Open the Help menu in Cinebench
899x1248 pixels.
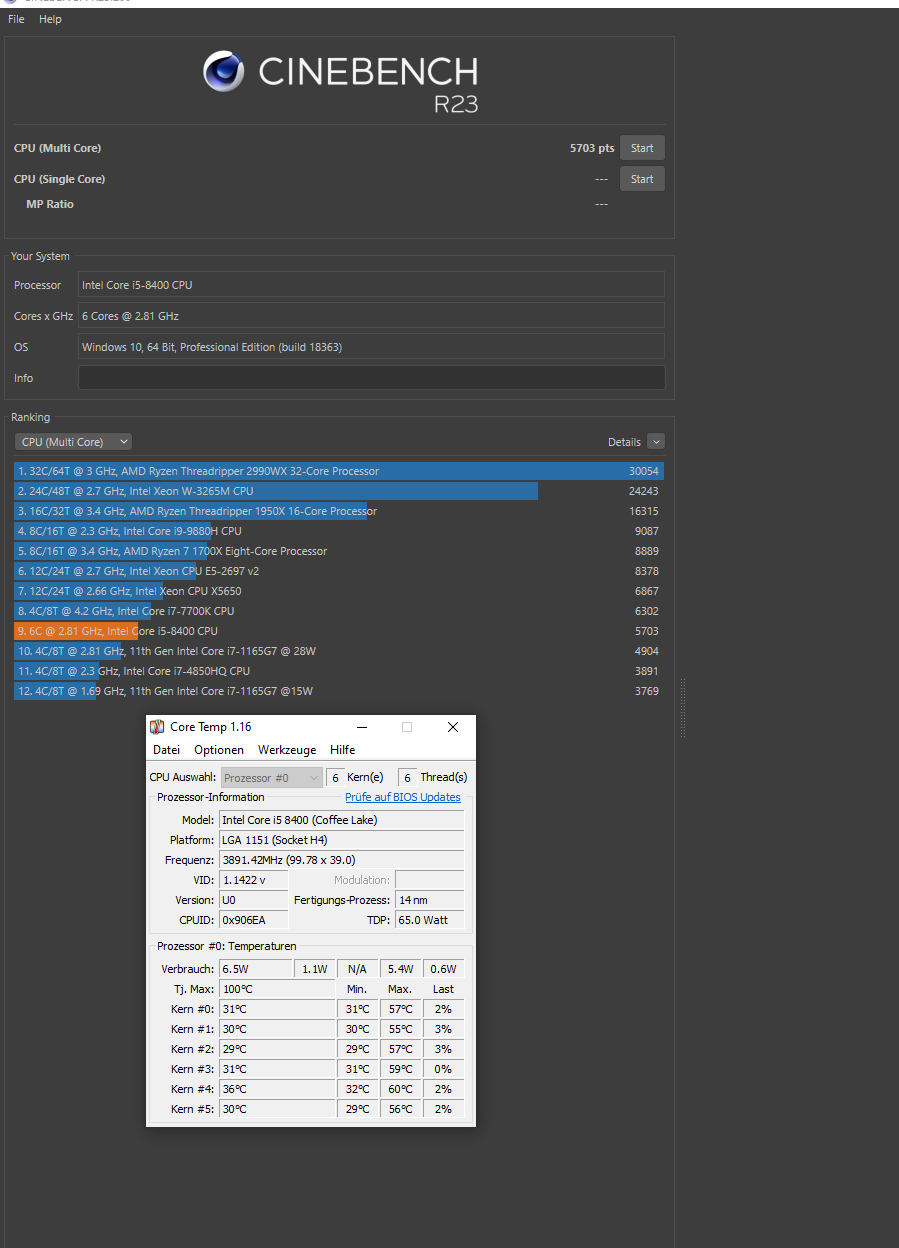(x=49, y=19)
